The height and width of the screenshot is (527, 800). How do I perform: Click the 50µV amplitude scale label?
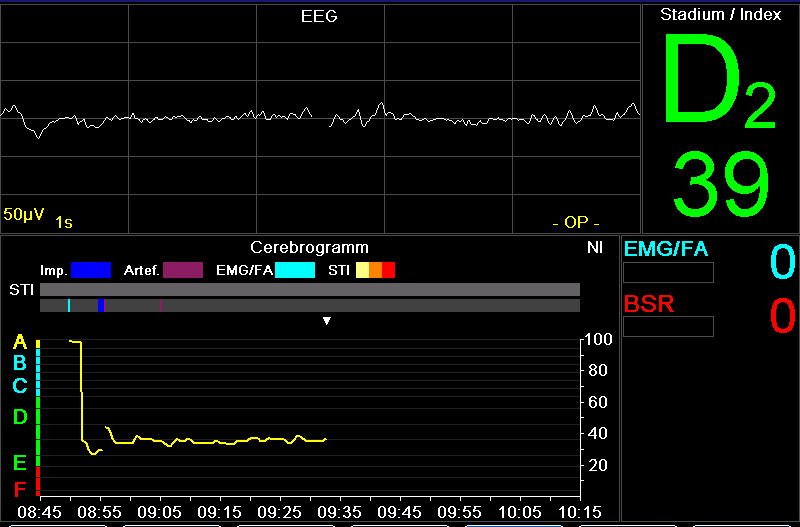coord(23,214)
